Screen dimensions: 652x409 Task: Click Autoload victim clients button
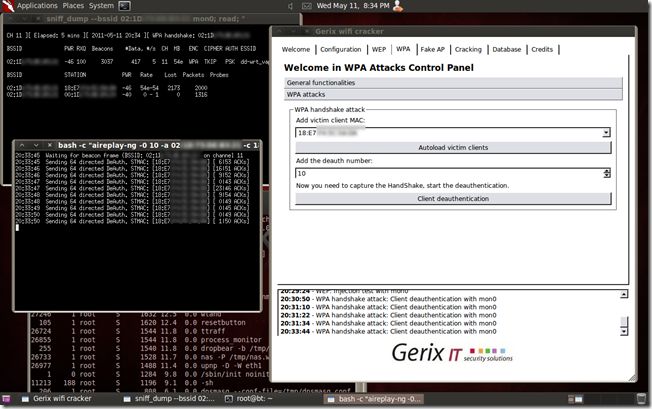pos(453,148)
